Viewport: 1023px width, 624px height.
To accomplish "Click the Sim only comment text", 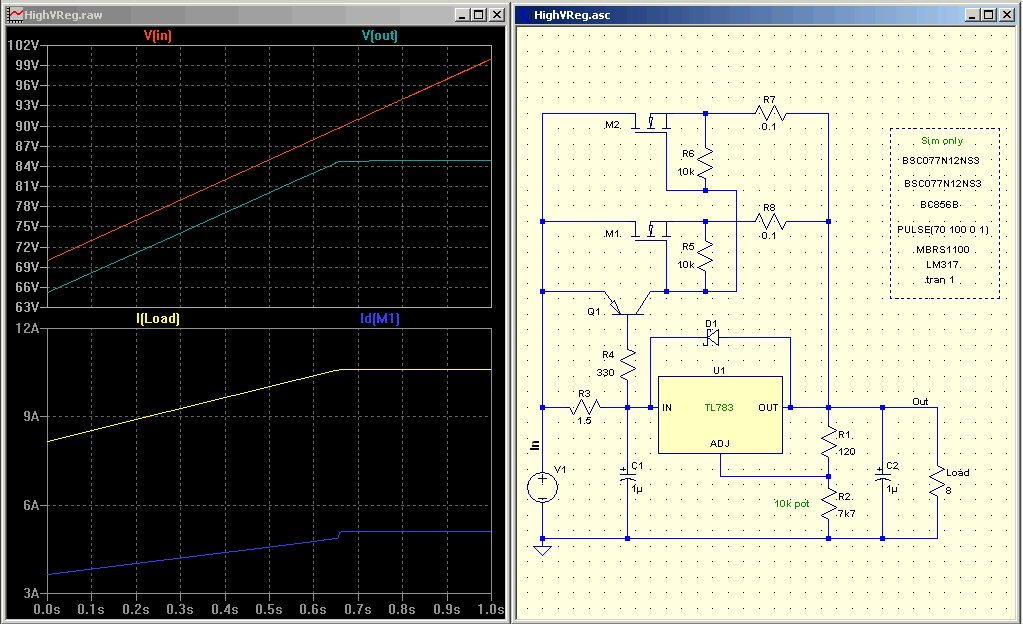I will (941, 141).
